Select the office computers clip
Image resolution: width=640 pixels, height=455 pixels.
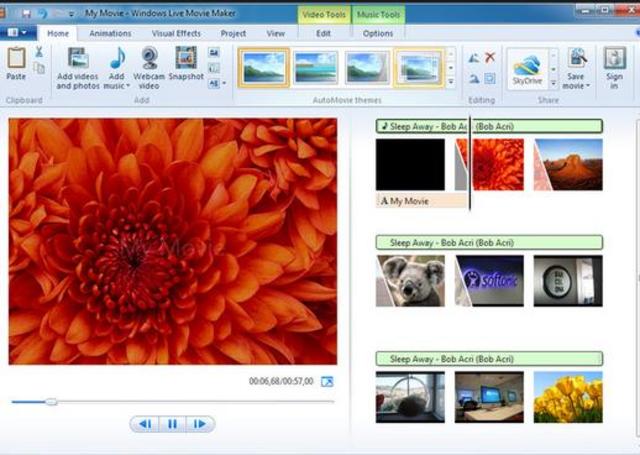click(x=489, y=397)
